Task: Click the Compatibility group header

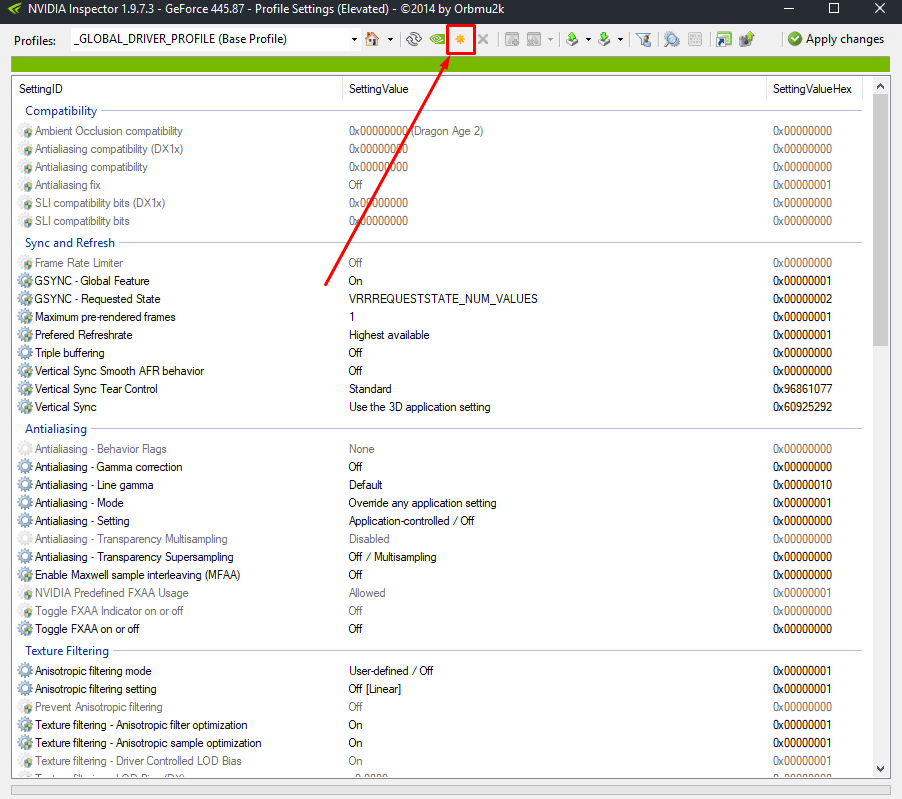Action: click(61, 111)
